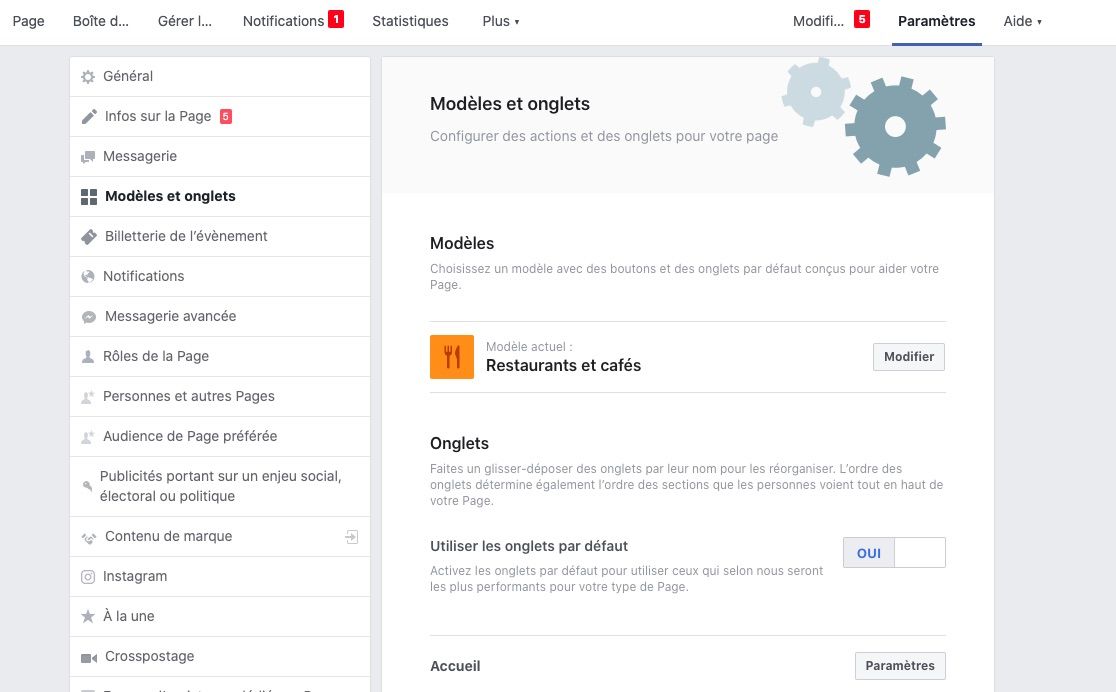Click the Paramètres button next to Accueil

pyautogui.click(x=900, y=666)
